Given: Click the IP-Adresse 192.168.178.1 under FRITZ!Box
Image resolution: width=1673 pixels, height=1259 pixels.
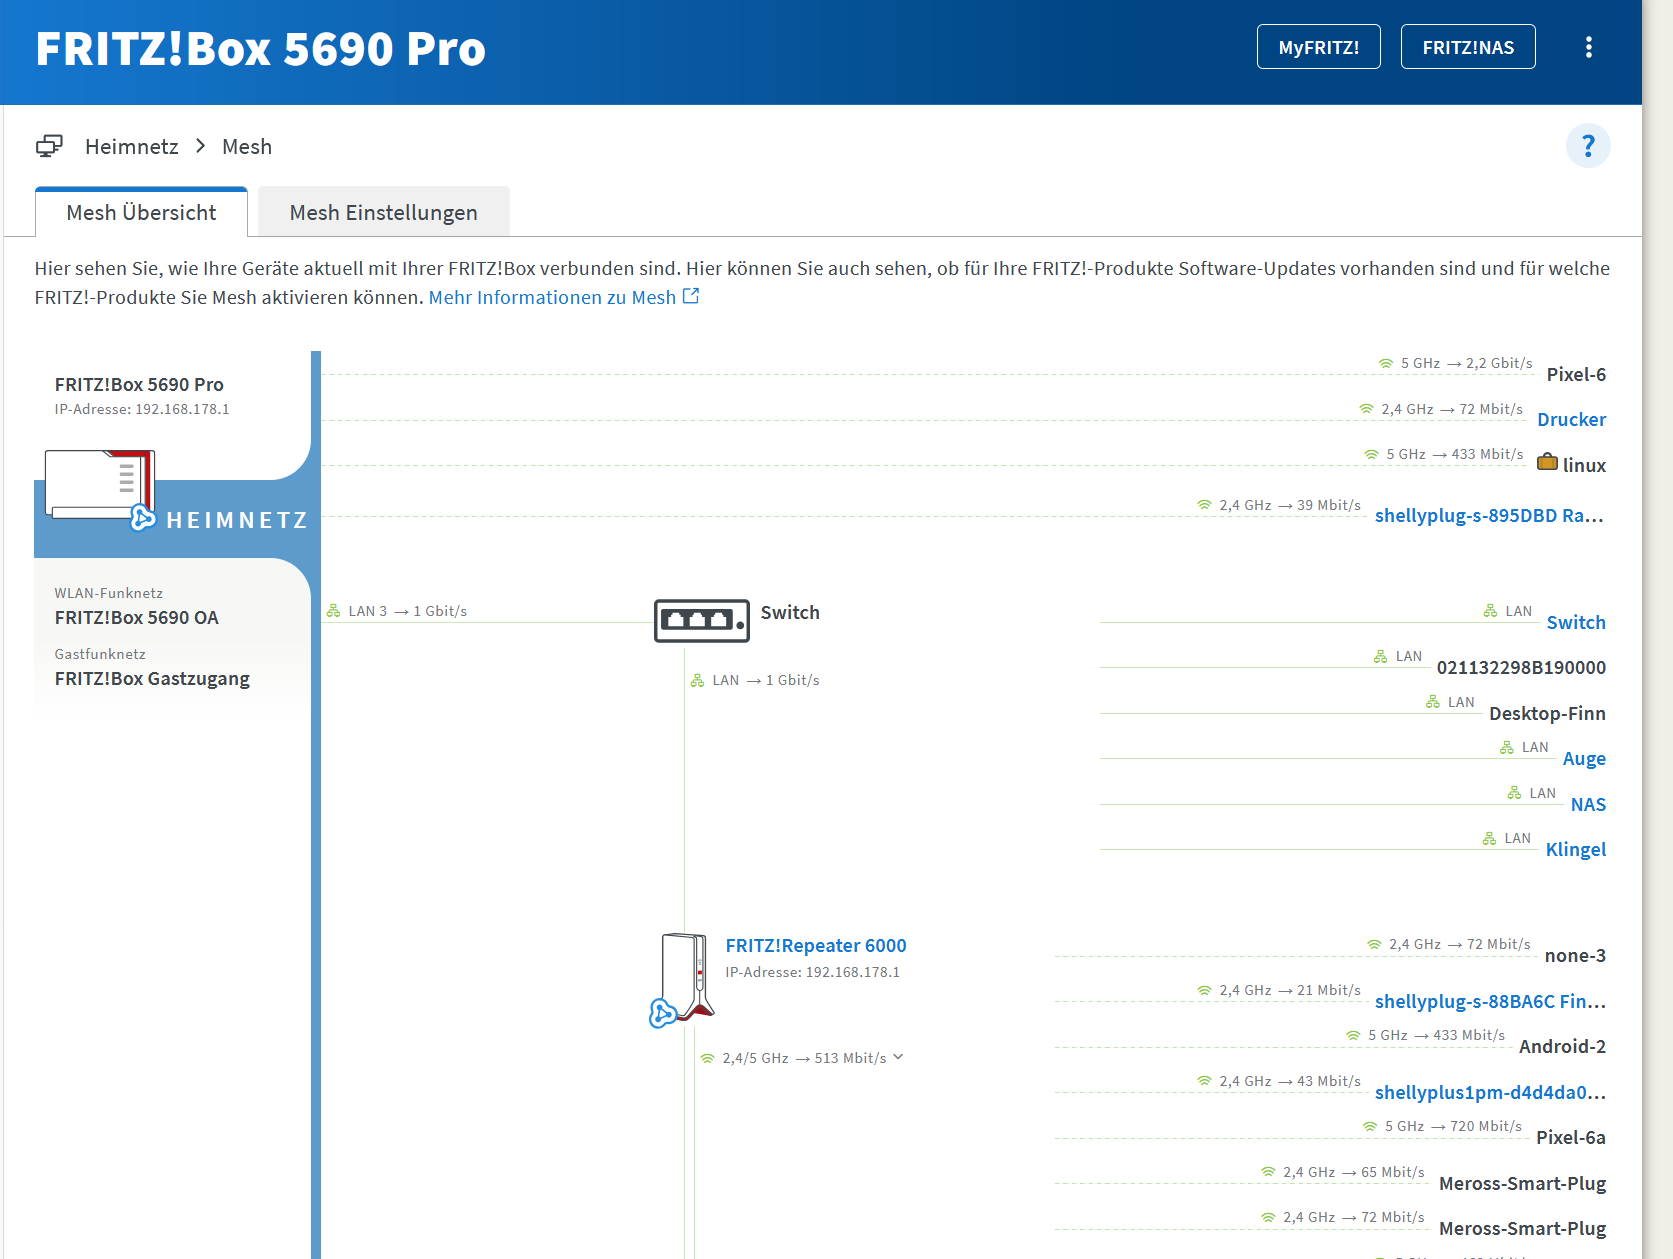Looking at the screenshot, I should click(x=142, y=409).
